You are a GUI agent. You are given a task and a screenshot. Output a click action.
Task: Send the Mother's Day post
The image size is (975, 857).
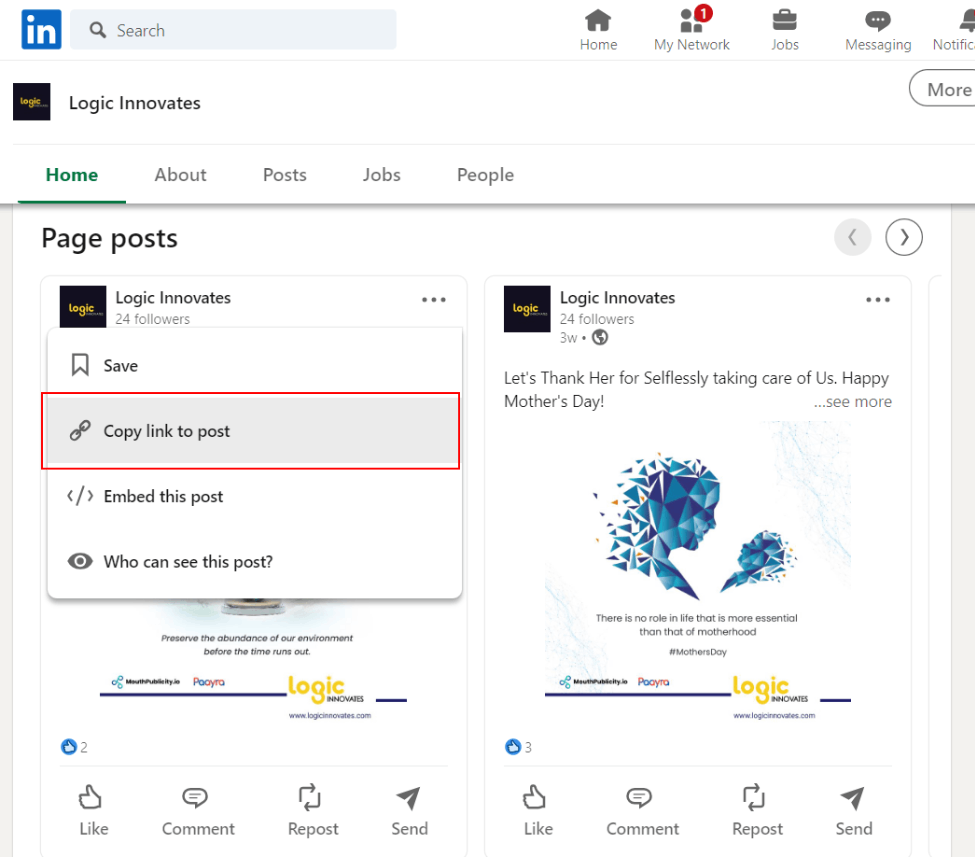coord(853,811)
